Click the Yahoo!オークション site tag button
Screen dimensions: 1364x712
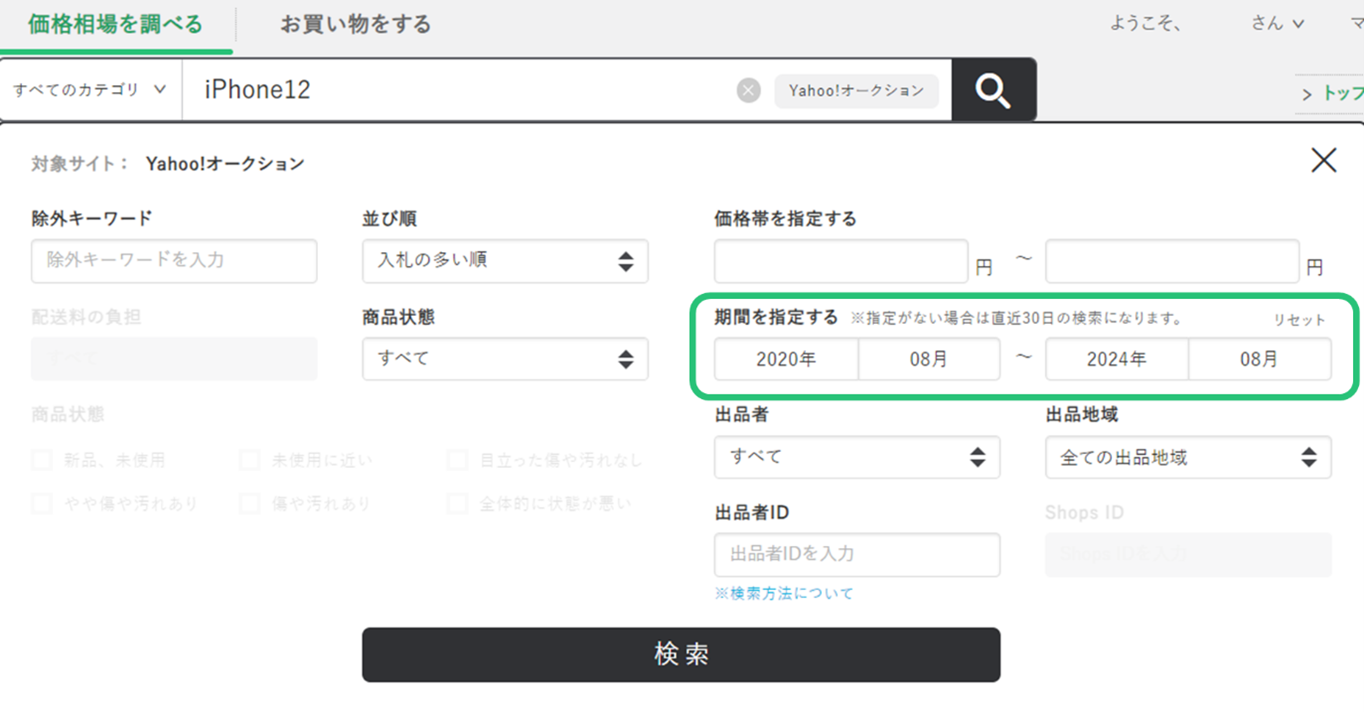856,91
